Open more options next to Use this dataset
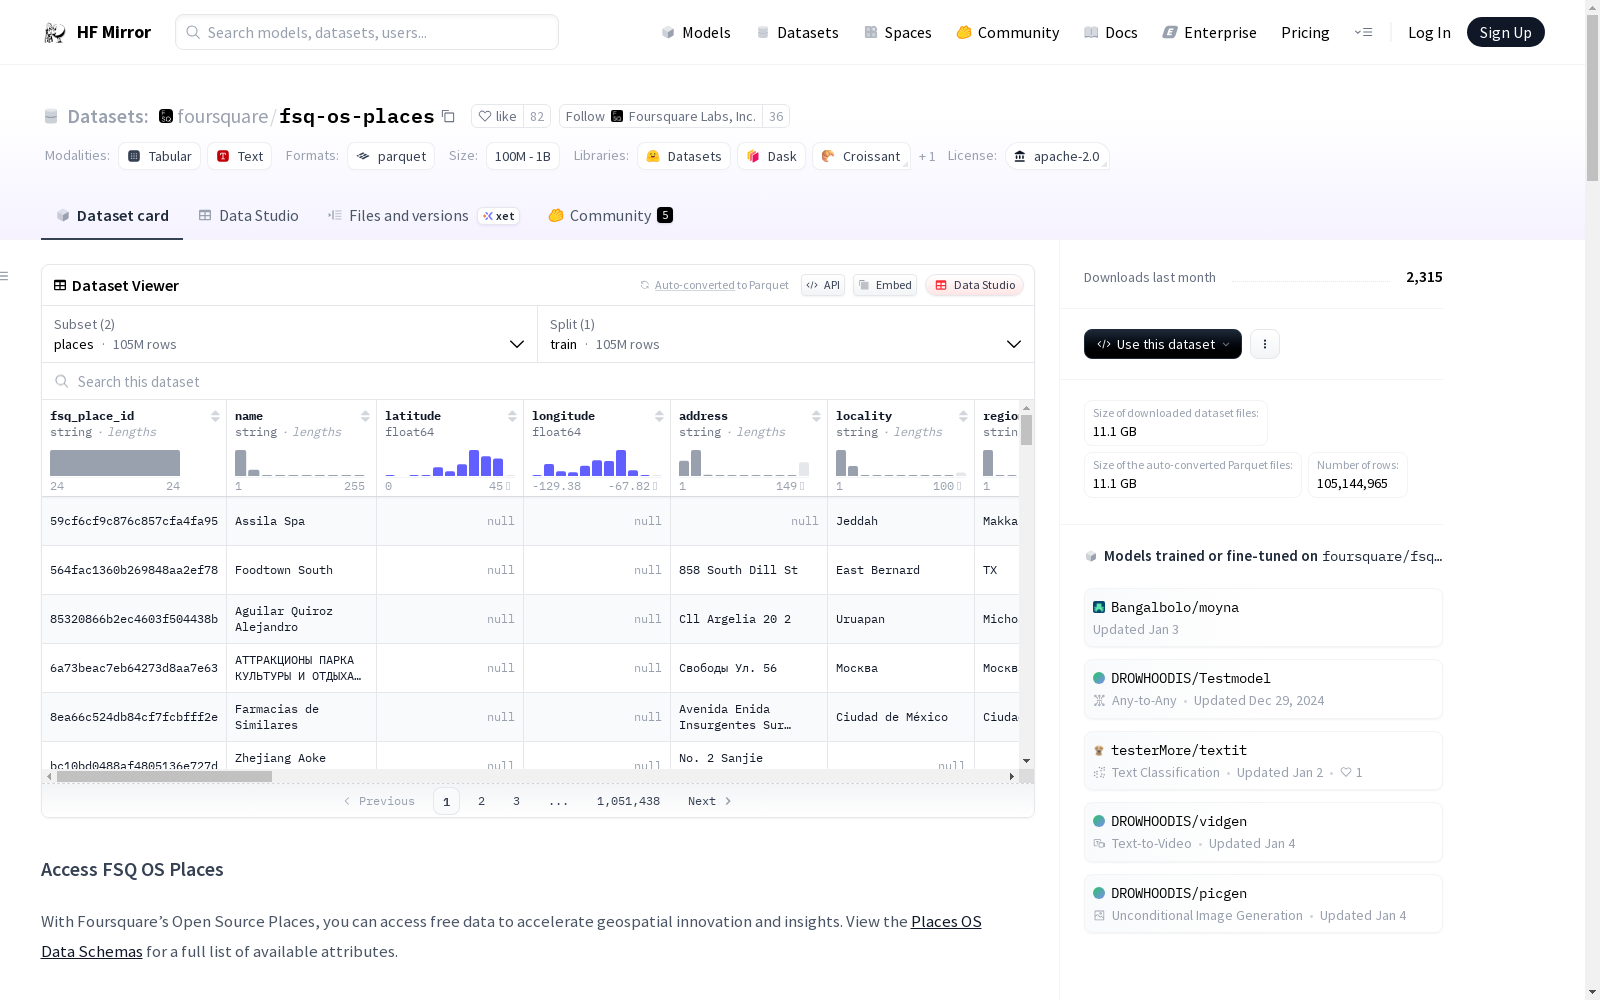 1265,344
